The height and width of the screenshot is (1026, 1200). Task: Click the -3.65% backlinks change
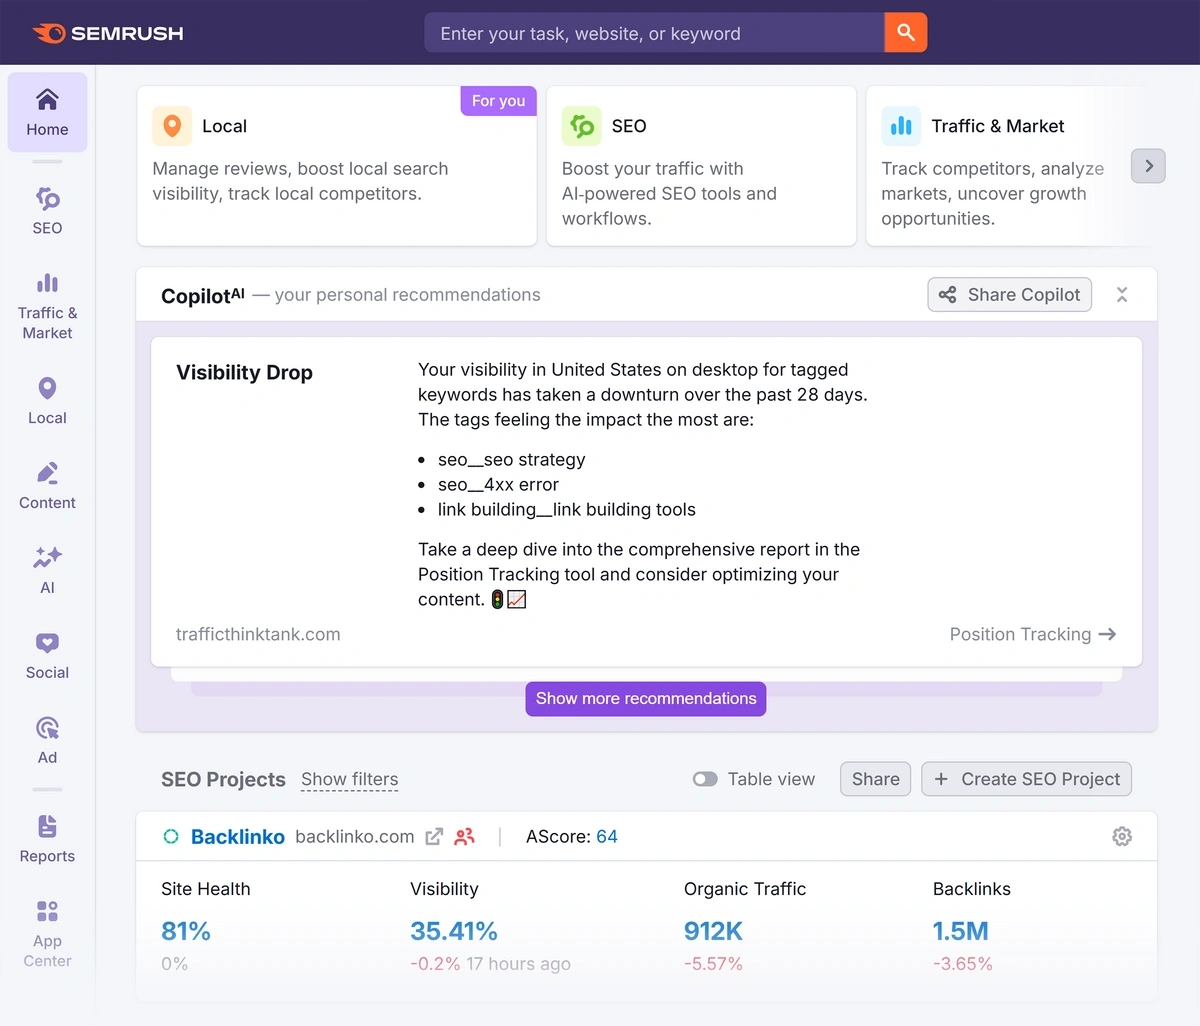point(963,964)
